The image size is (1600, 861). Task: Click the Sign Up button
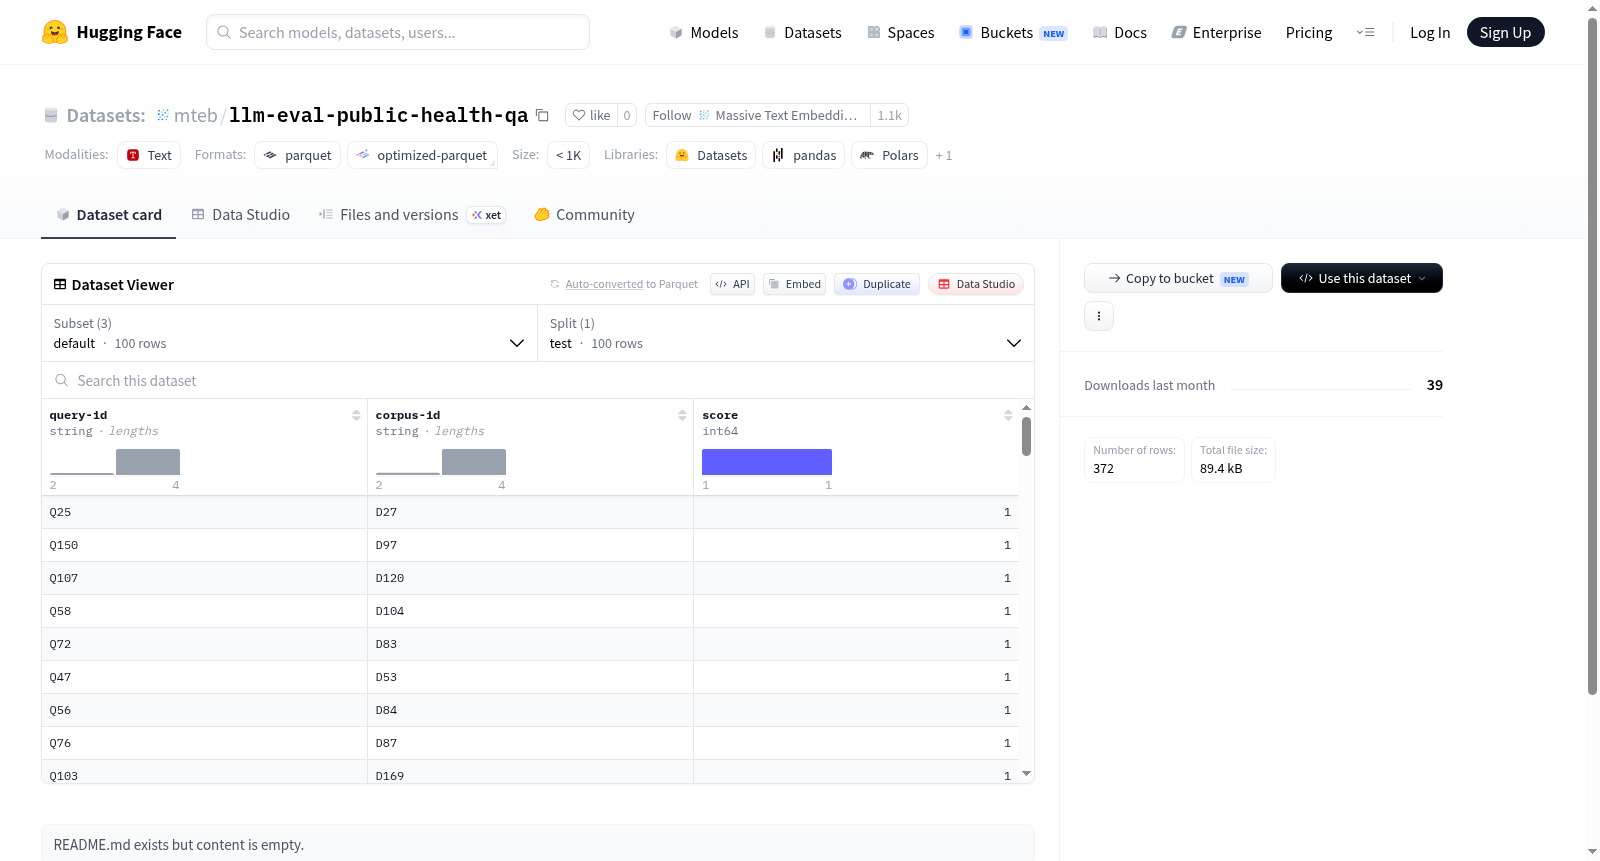(x=1505, y=32)
